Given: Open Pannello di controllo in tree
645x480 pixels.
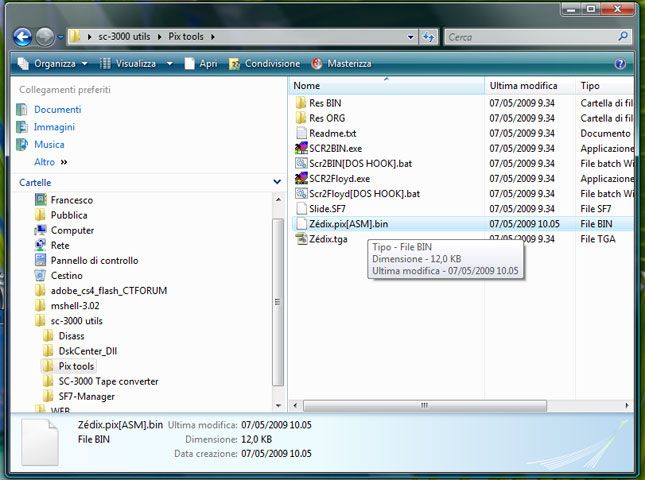Looking at the screenshot, I should point(95,261).
